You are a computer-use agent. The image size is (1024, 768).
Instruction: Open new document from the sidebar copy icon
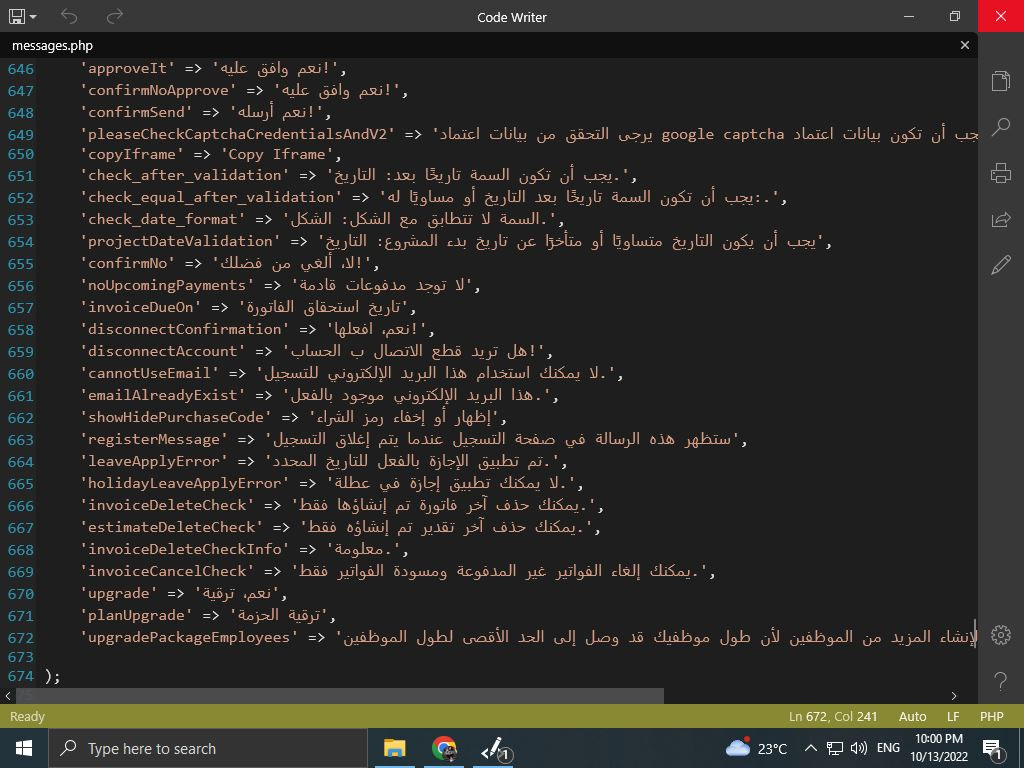[1000, 80]
